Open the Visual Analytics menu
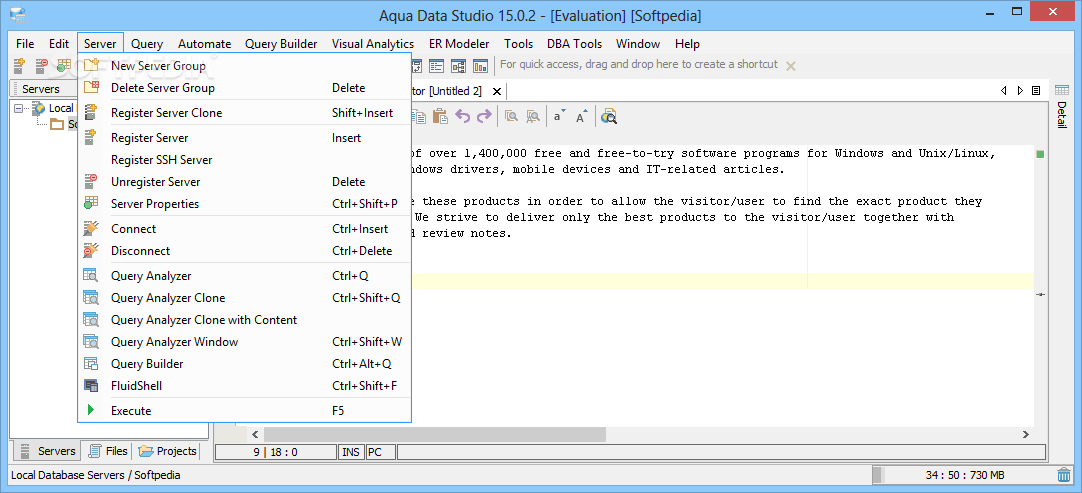This screenshot has height=493, width=1082. 373,44
